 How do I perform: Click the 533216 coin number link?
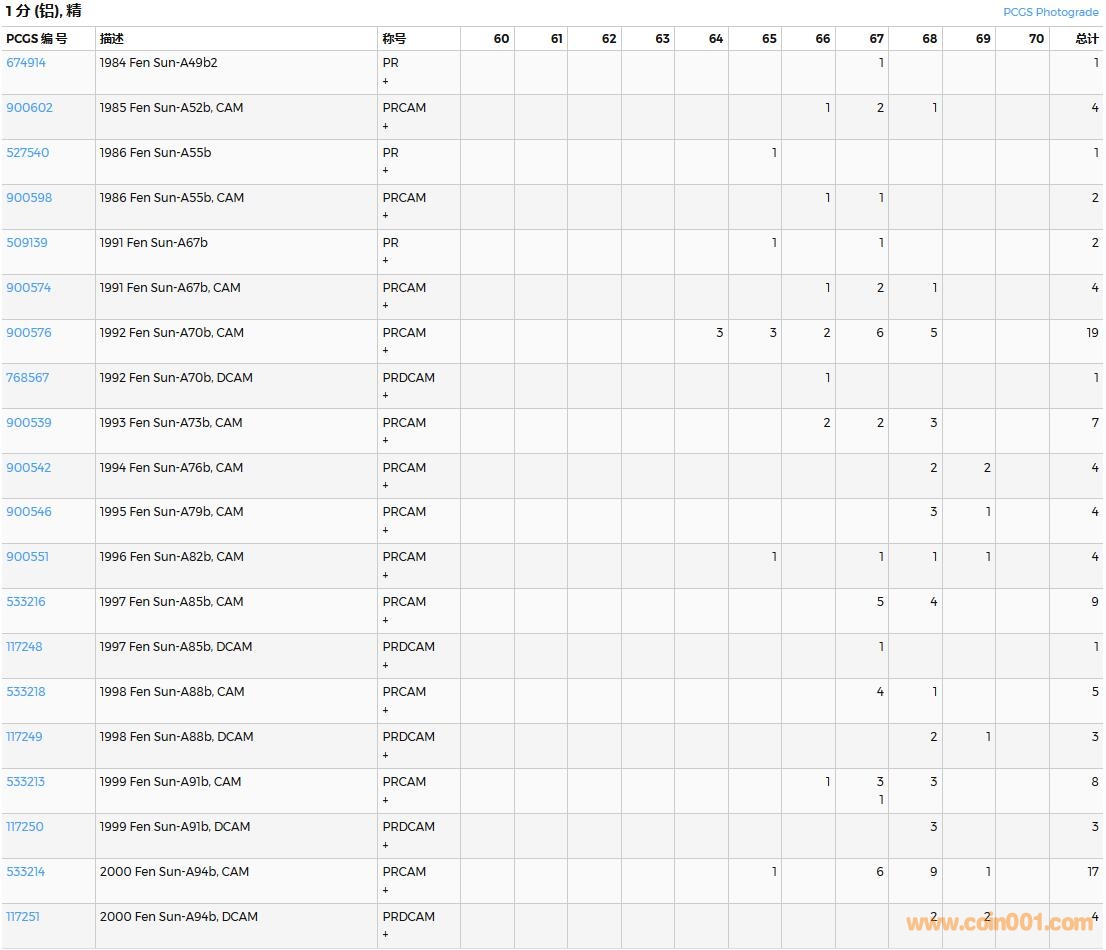point(26,602)
